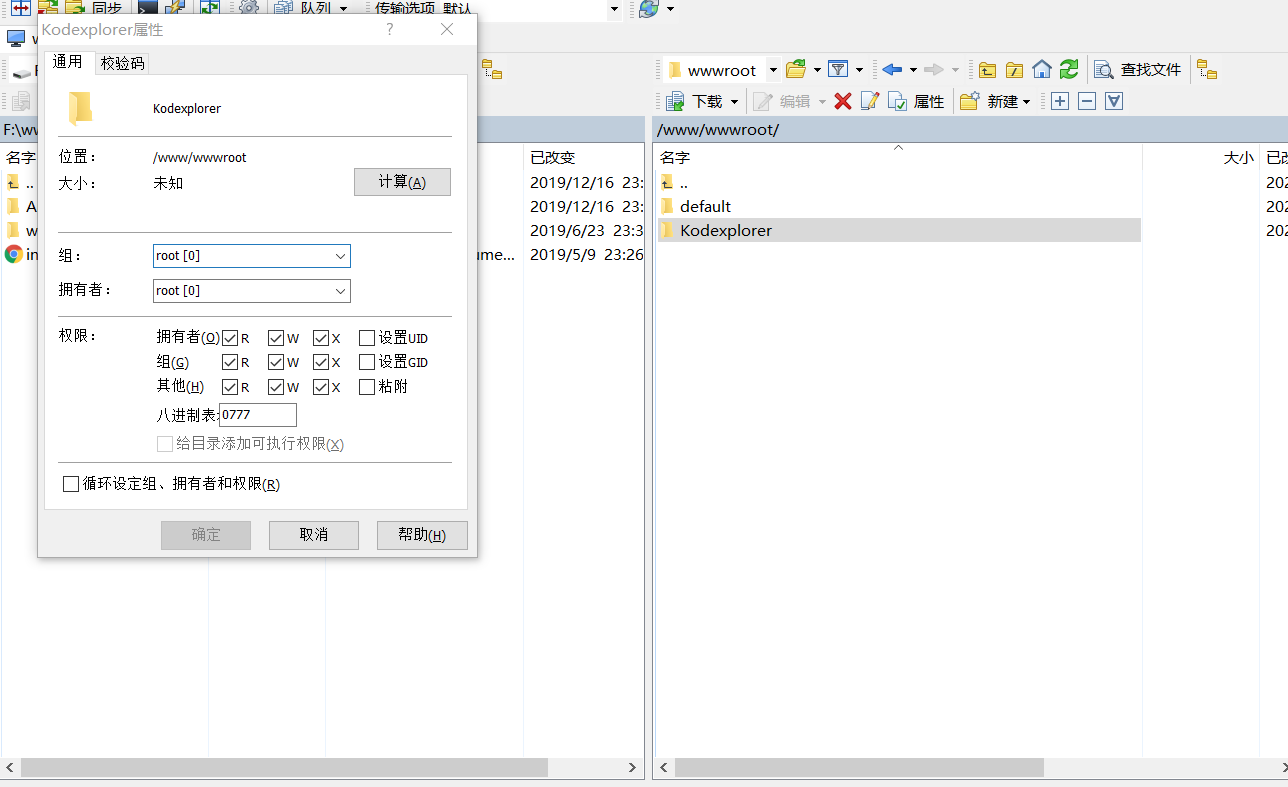Click 取消 cancel button
Image resolution: width=1288 pixels, height=787 pixels.
click(314, 535)
